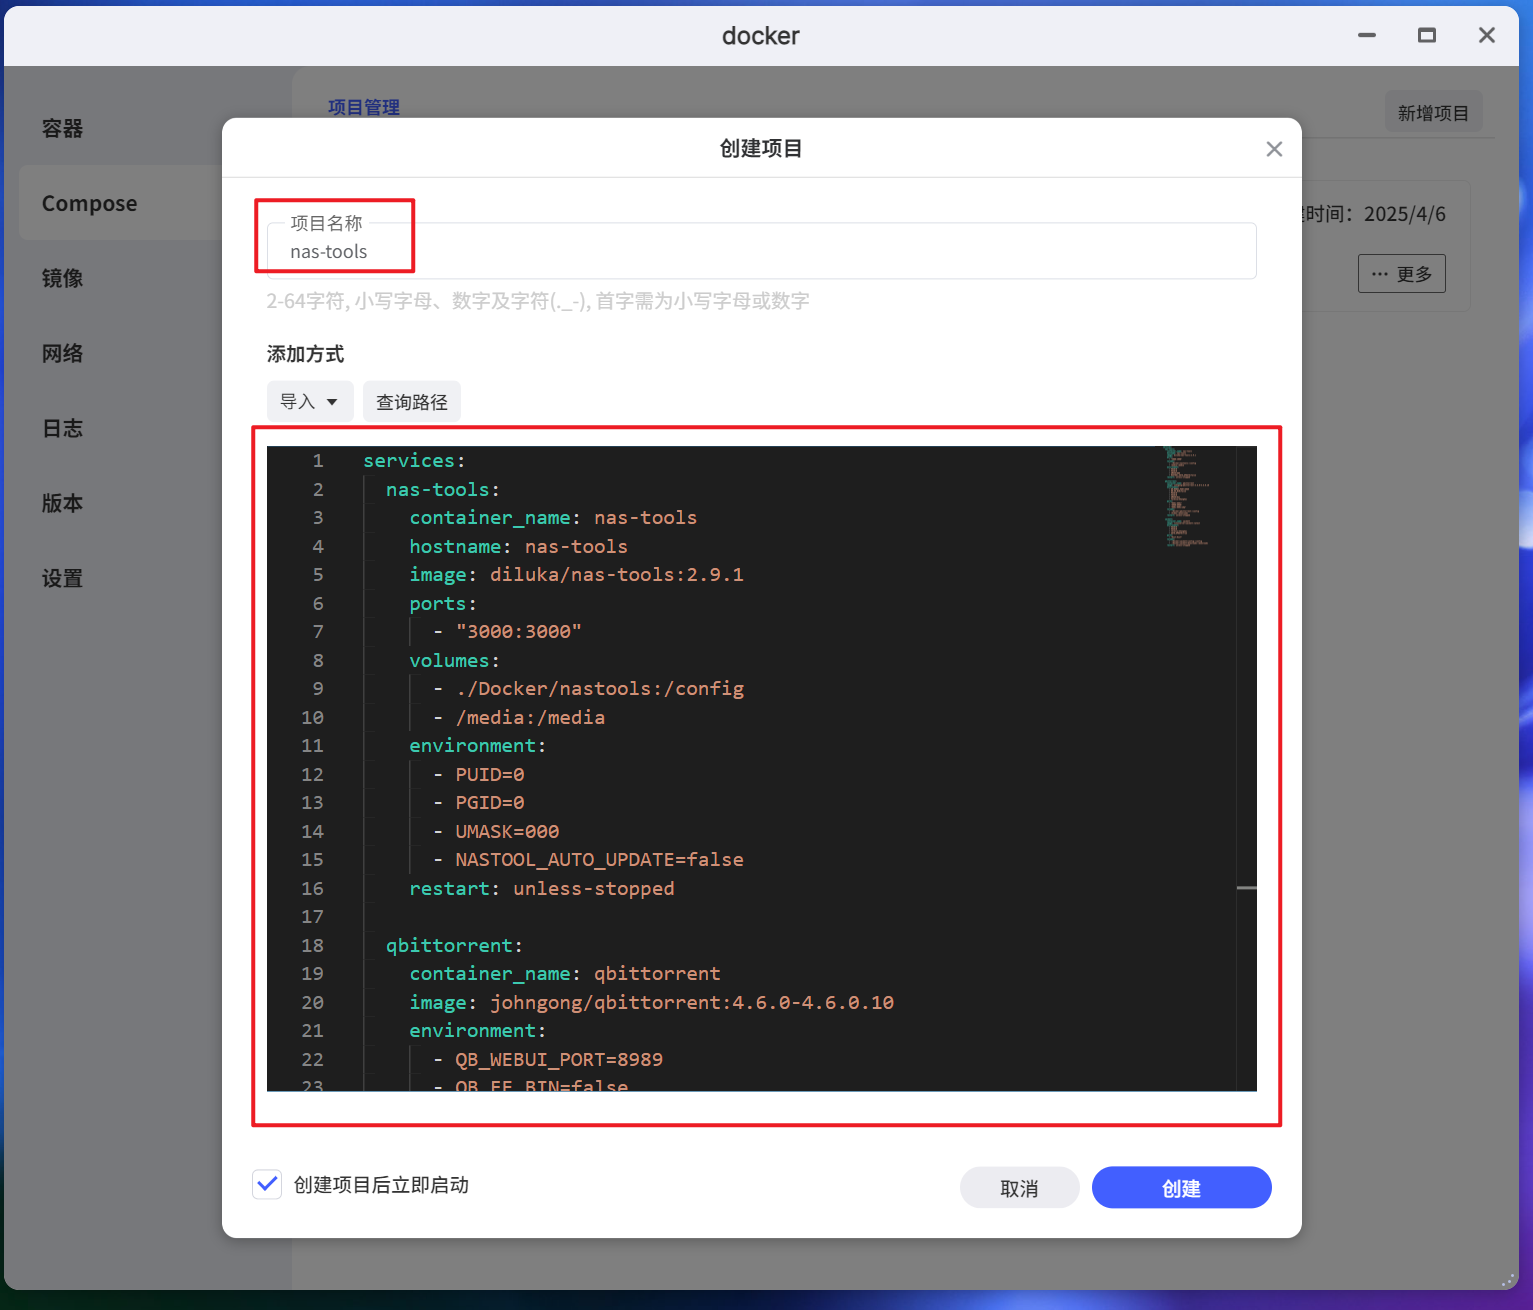Click the QB_WEBUI_PORT=8989 line
1533x1310 pixels.
click(548, 1060)
